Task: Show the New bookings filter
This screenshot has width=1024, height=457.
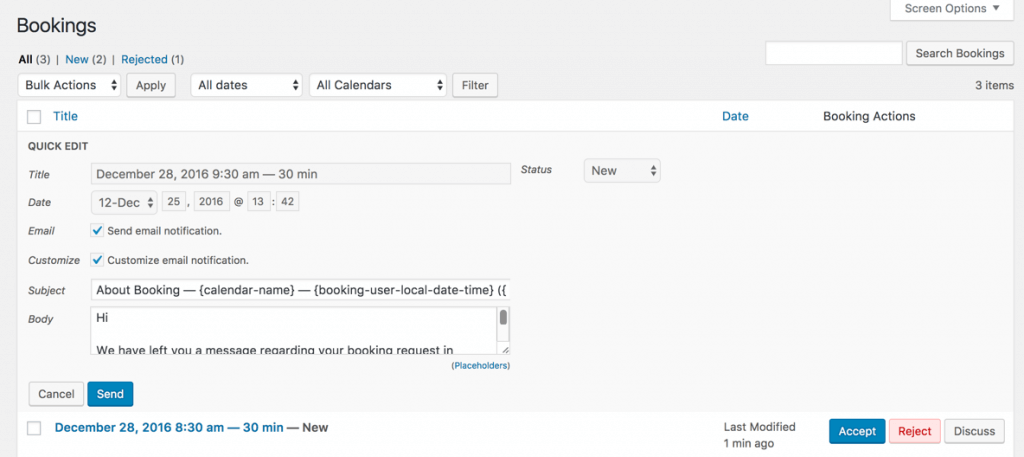Action: click(77, 59)
